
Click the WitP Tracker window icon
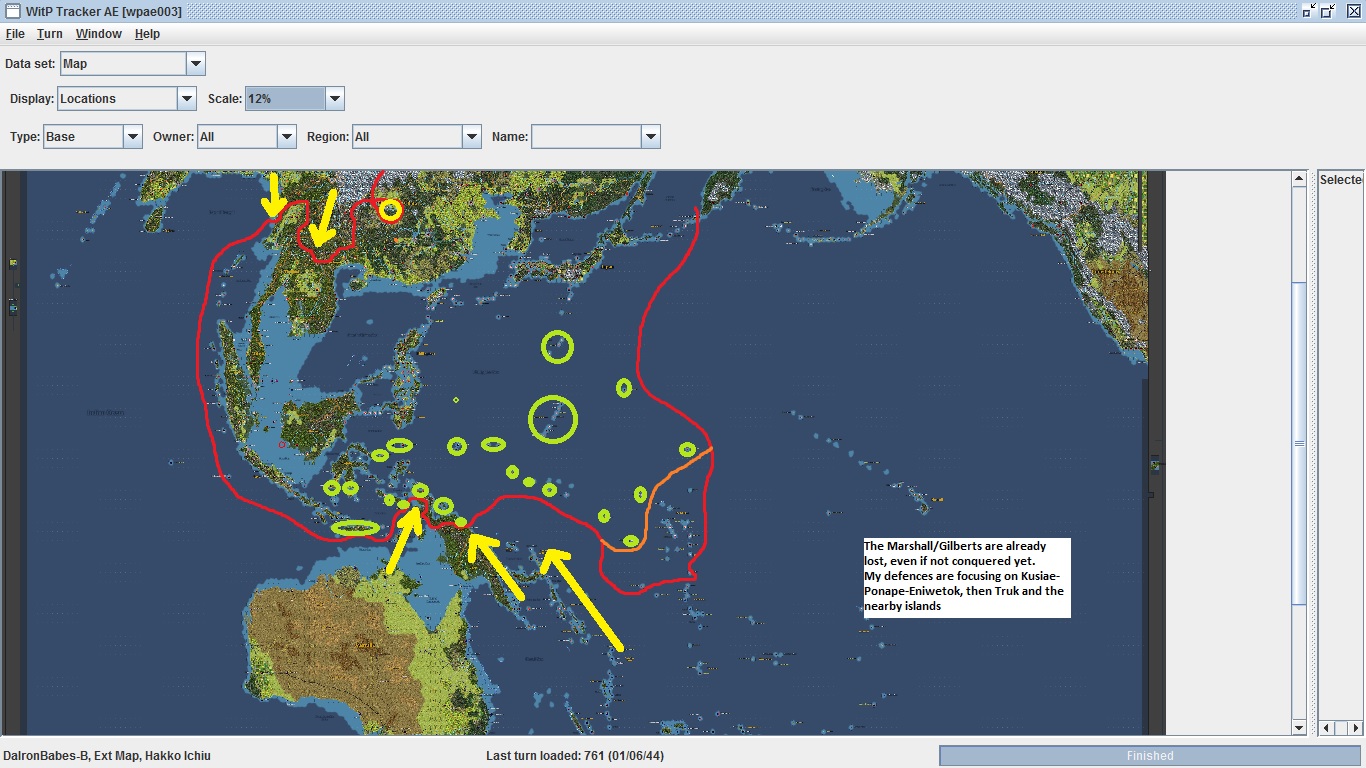coord(13,11)
